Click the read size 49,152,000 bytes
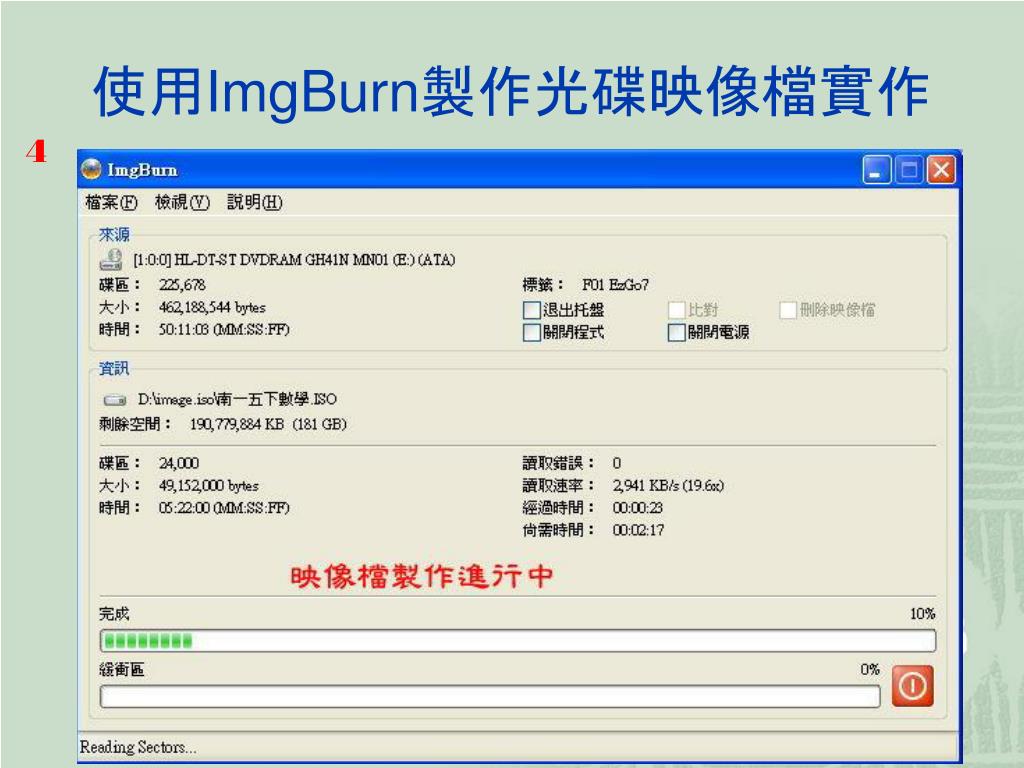This screenshot has height=768, width=1024. [209, 486]
